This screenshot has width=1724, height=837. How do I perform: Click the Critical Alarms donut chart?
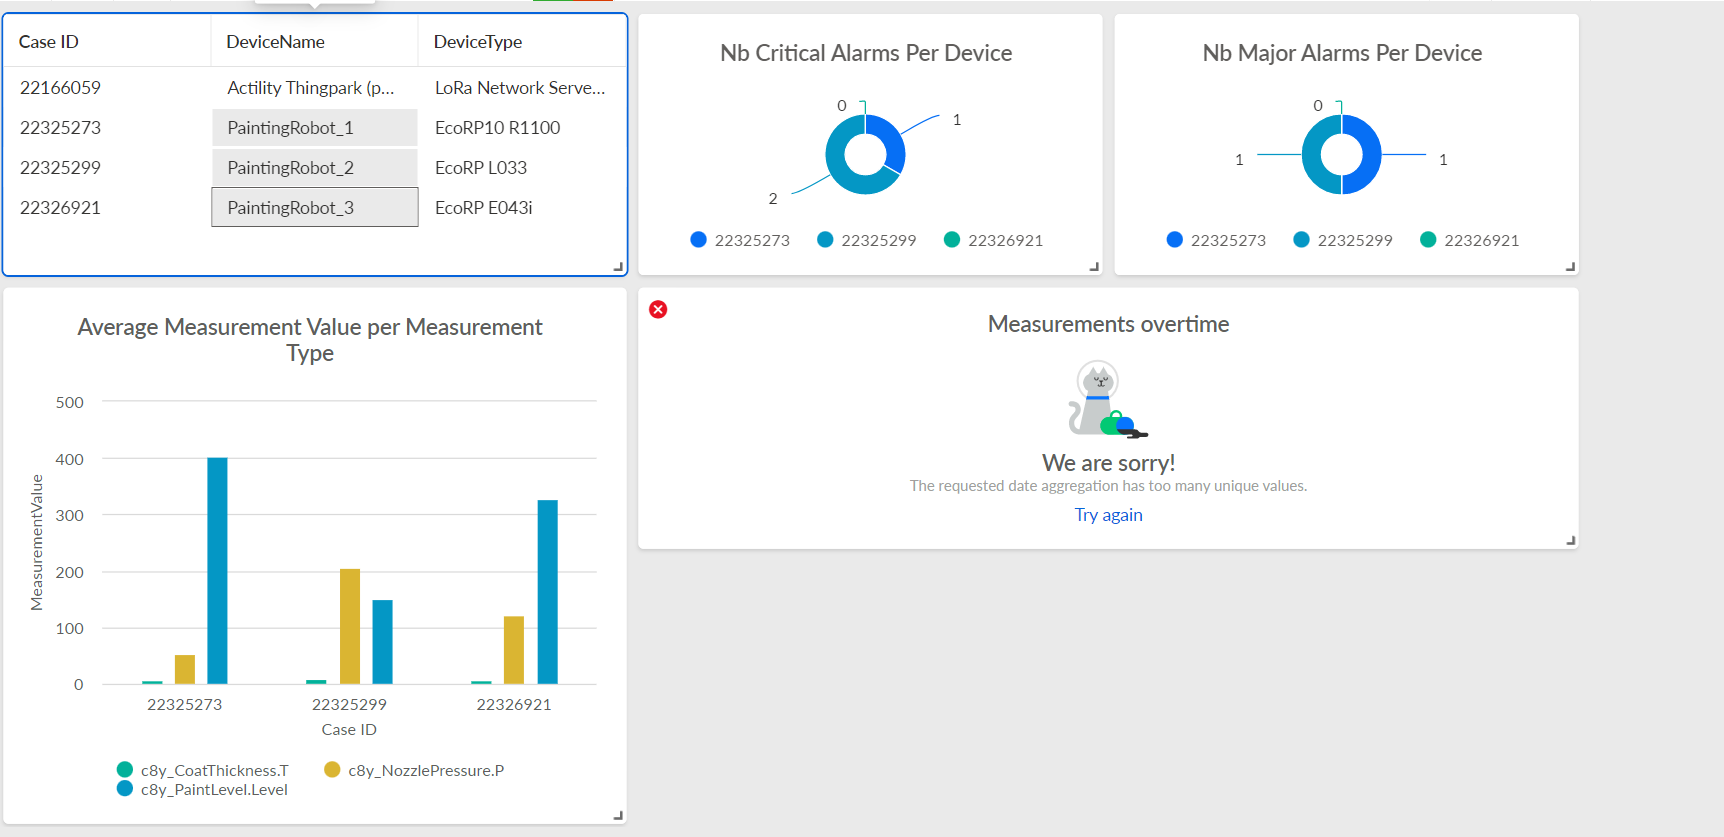865,154
